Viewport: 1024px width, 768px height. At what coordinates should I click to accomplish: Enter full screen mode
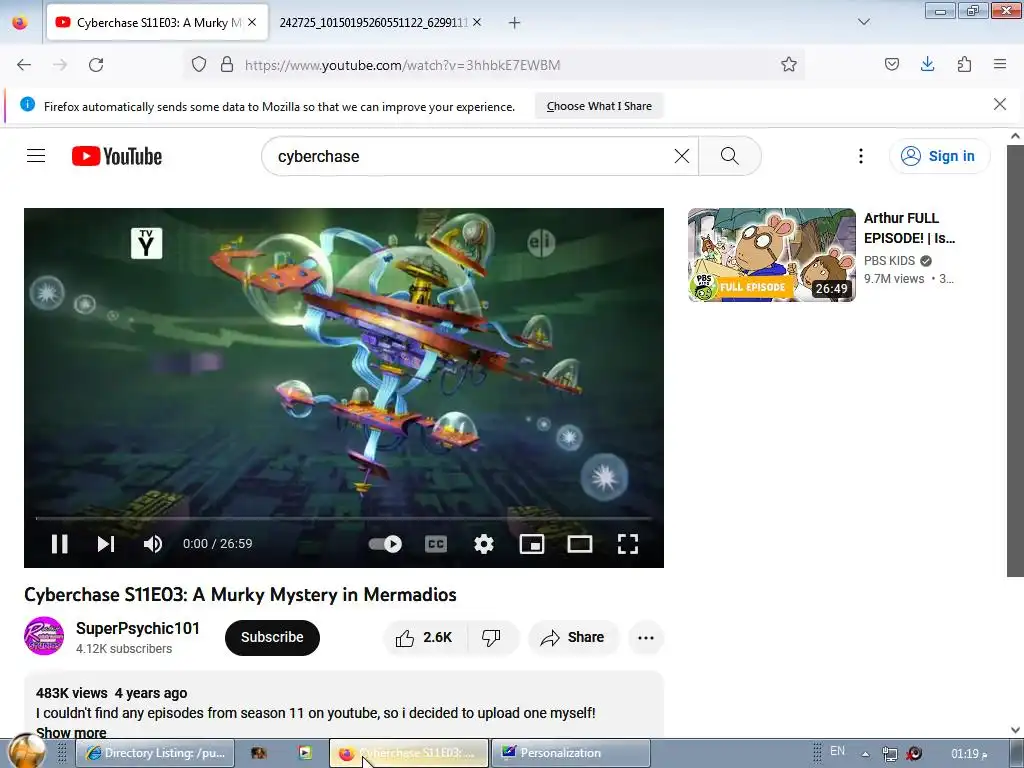[628, 544]
